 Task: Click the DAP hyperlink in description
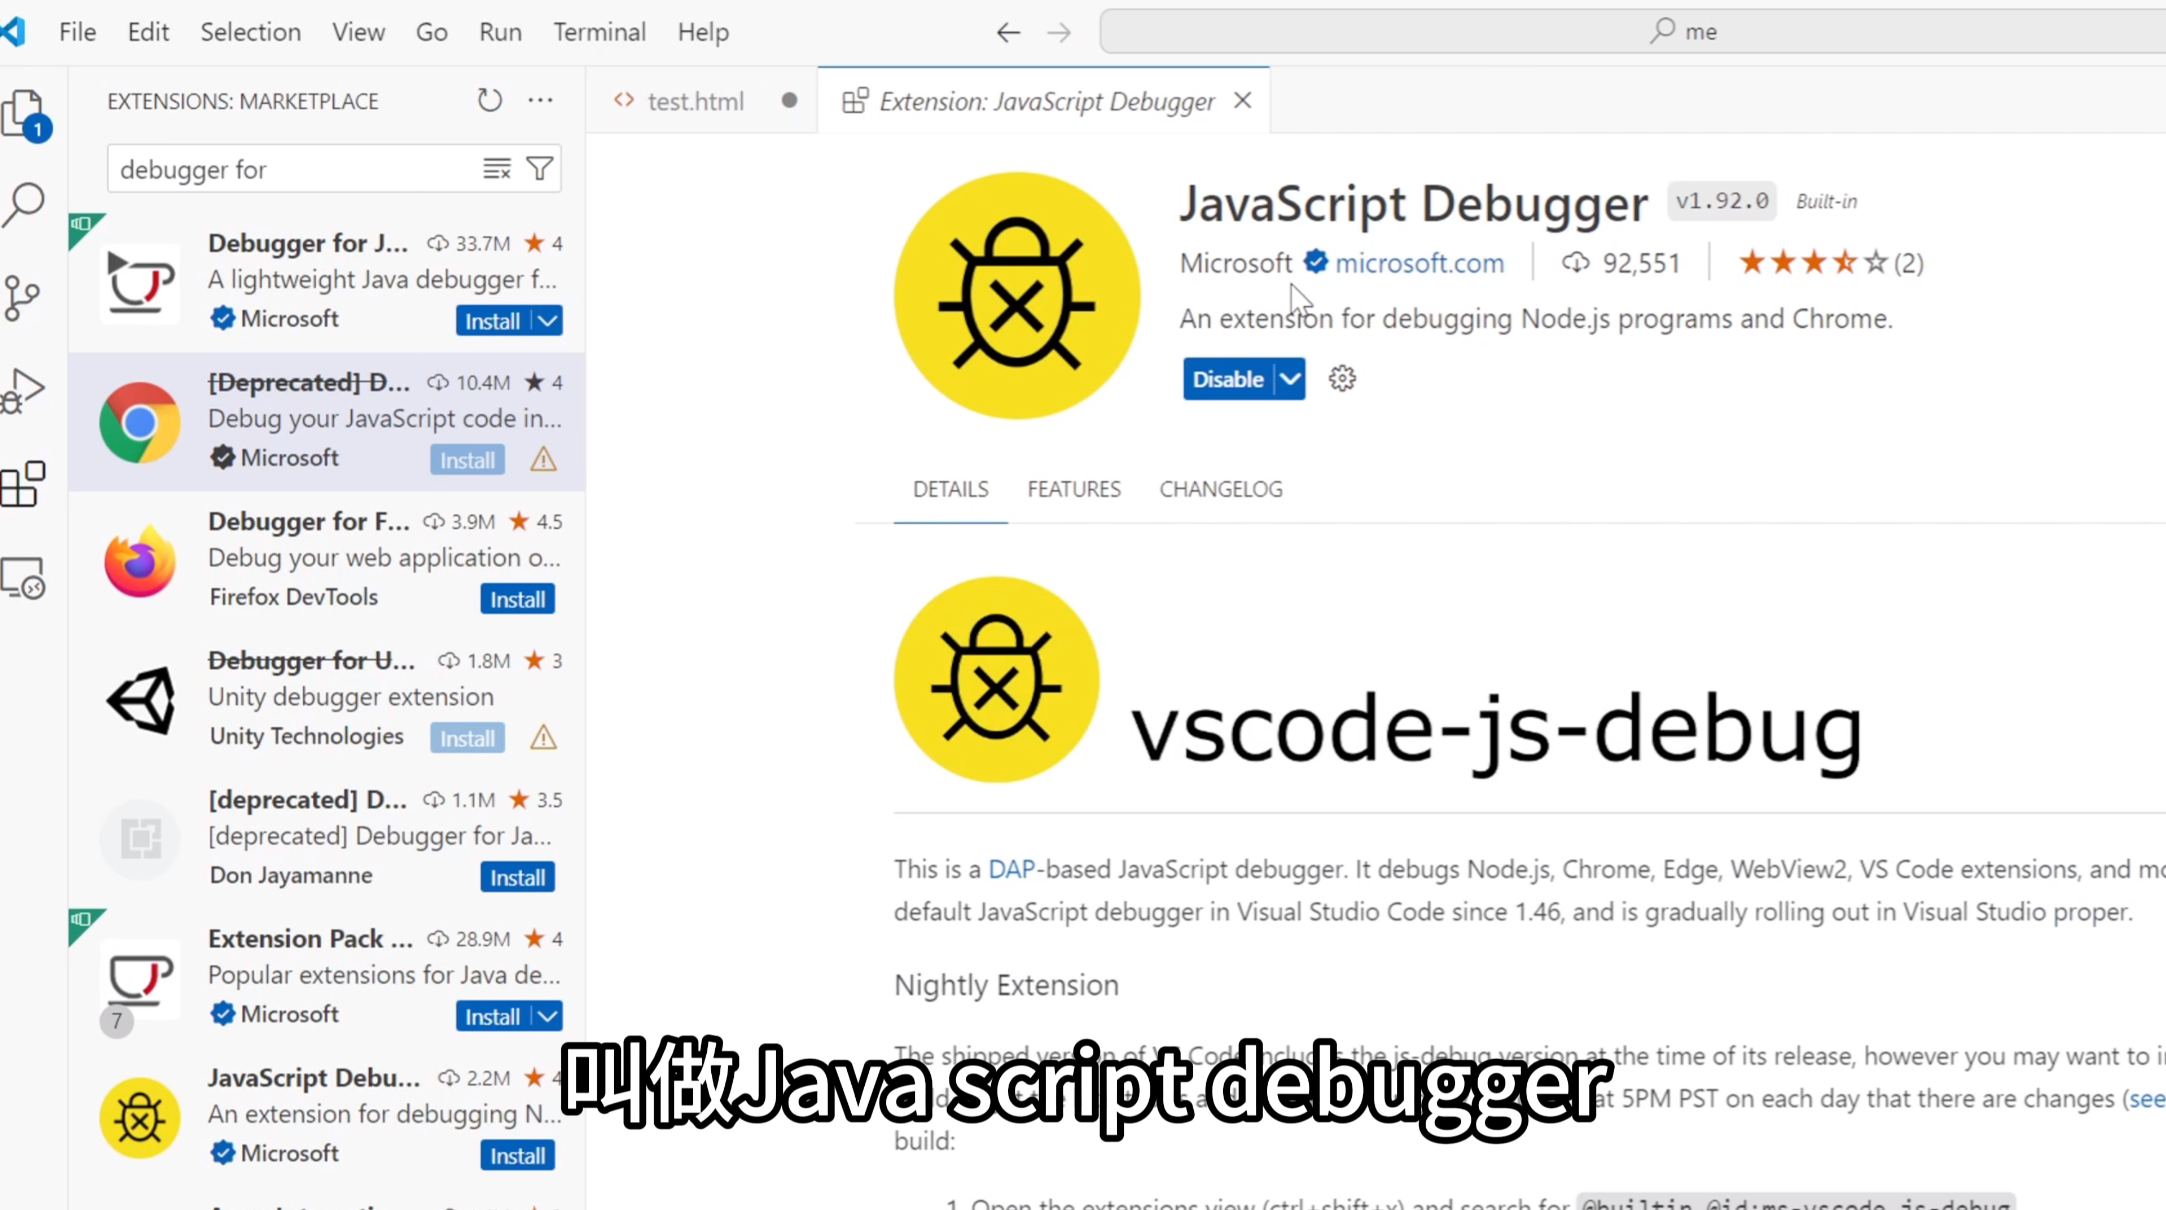point(1010,869)
